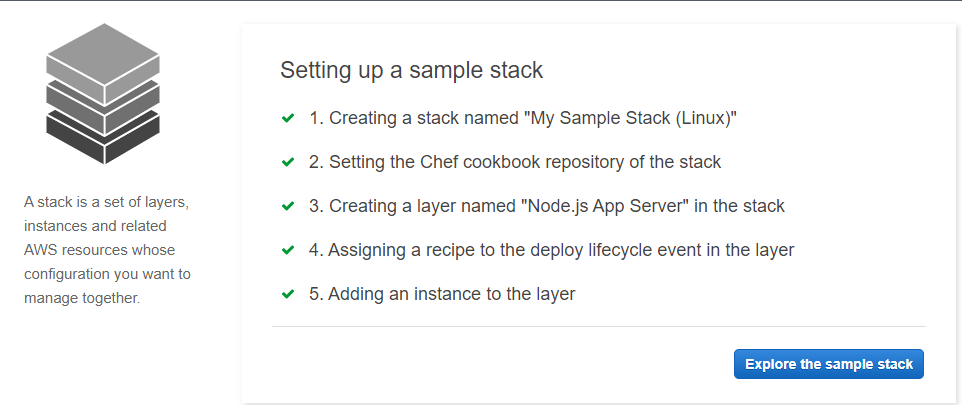Click the "AWS resources whose" description line
The width and height of the screenshot is (962, 405).
pyautogui.click(x=99, y=250)
